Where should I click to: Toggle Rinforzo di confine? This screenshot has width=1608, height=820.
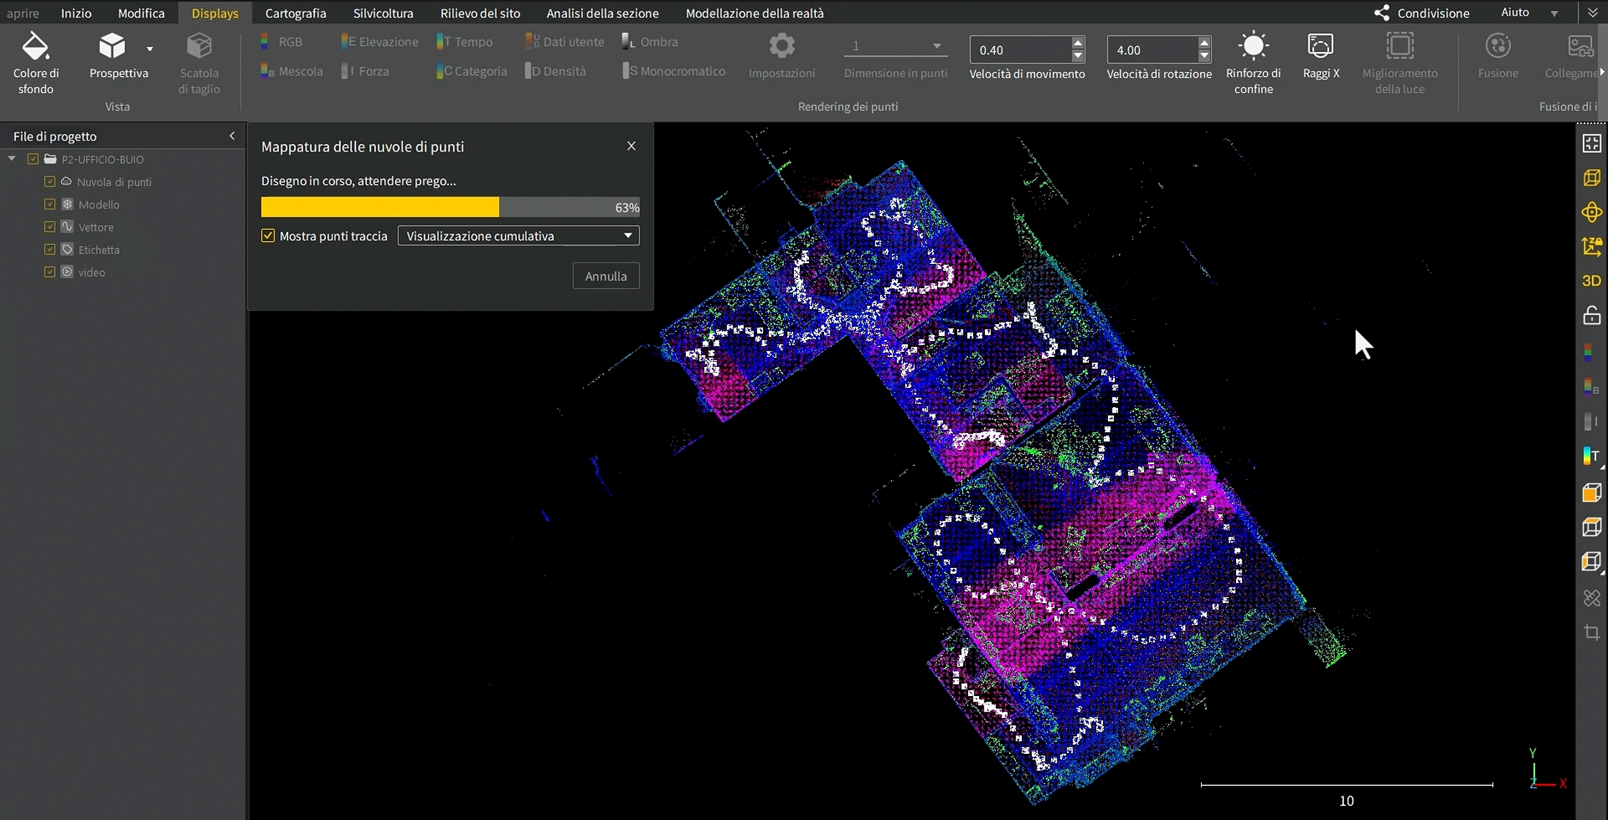(1253, 62)
